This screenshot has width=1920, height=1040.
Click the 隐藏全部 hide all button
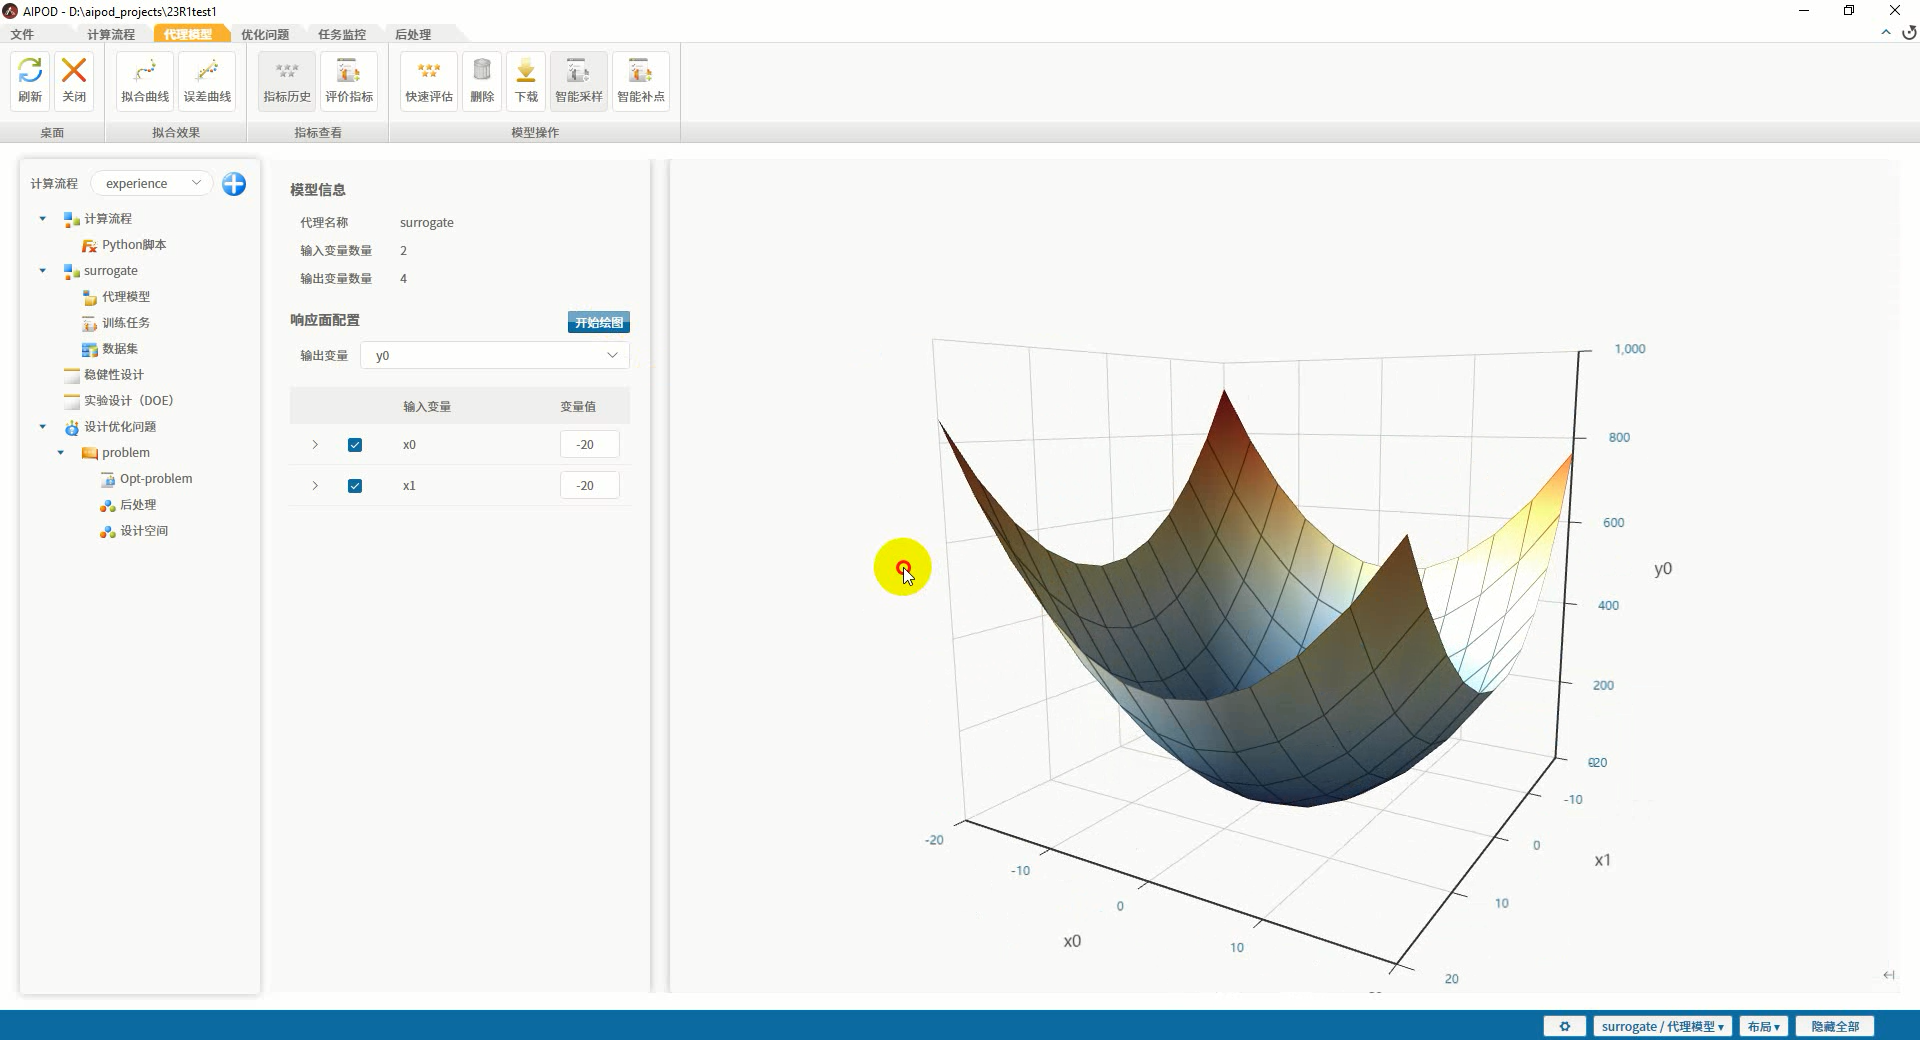pyautogui.click(x=1835, y=1026)
